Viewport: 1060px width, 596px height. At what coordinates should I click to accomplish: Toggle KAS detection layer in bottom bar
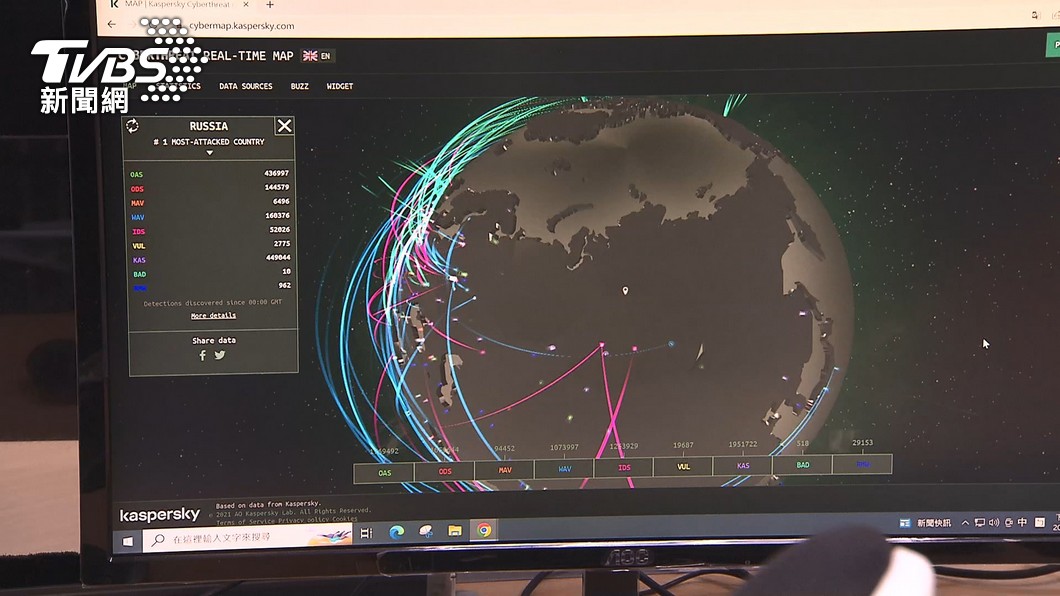(x=742, y=465)
